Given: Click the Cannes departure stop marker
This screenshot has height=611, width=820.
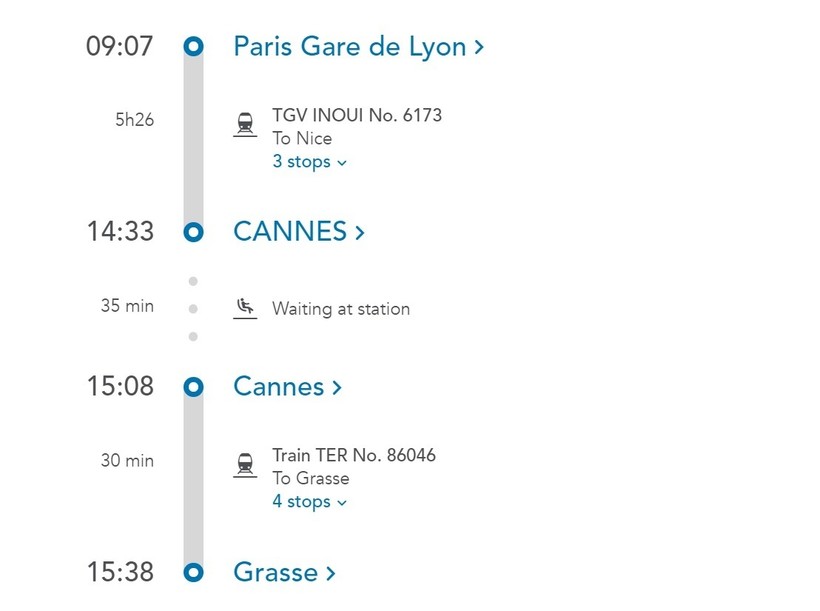Looking at the screenshot, I should [x=193, y=387].
